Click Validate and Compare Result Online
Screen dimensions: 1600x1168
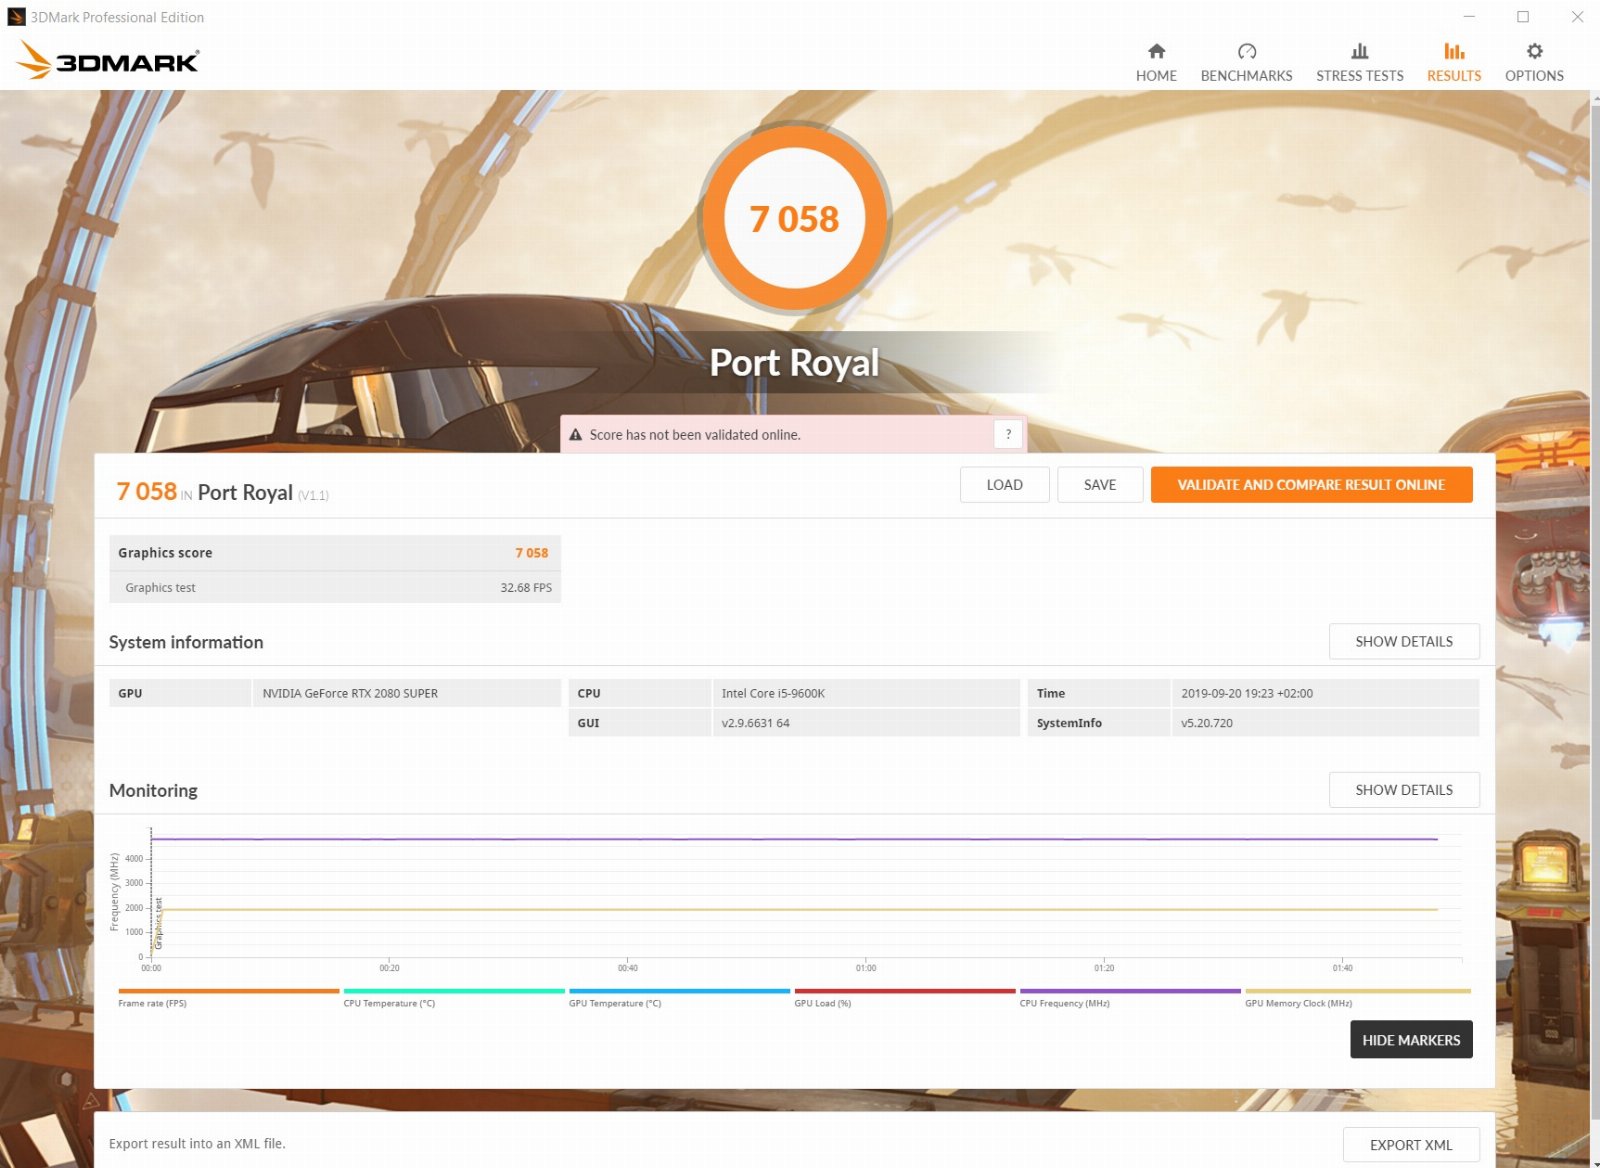[x=1311, y=485]
